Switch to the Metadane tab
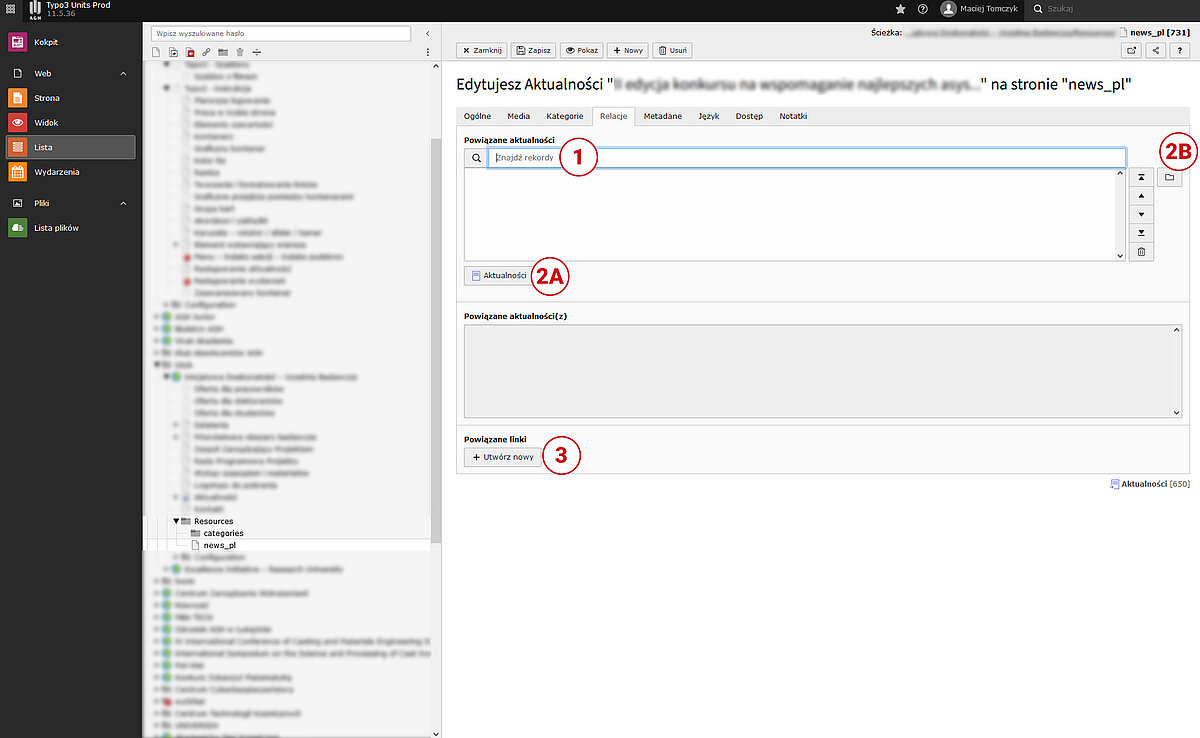Image resolution: width=1200 pixels, height=738 pixels. point(662,116)
